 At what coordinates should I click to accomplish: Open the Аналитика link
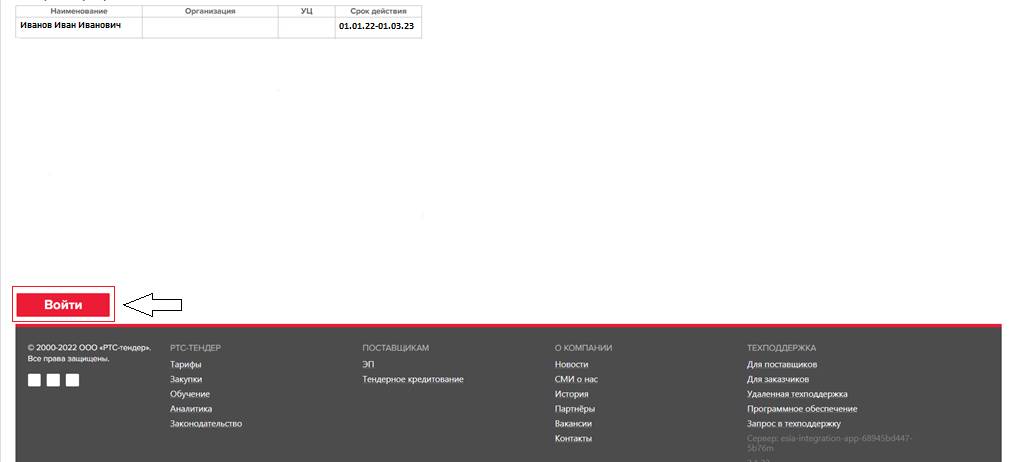[190, 409]
